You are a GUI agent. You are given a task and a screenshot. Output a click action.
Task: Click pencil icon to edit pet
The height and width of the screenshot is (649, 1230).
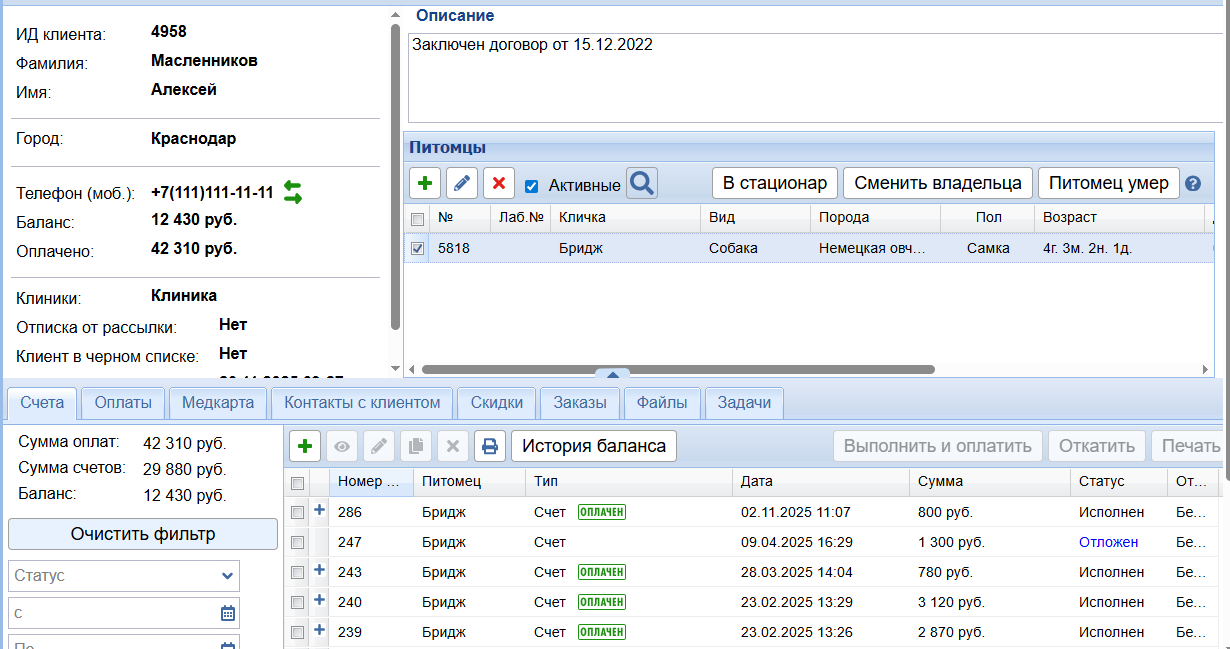click(x=461, y=183)
